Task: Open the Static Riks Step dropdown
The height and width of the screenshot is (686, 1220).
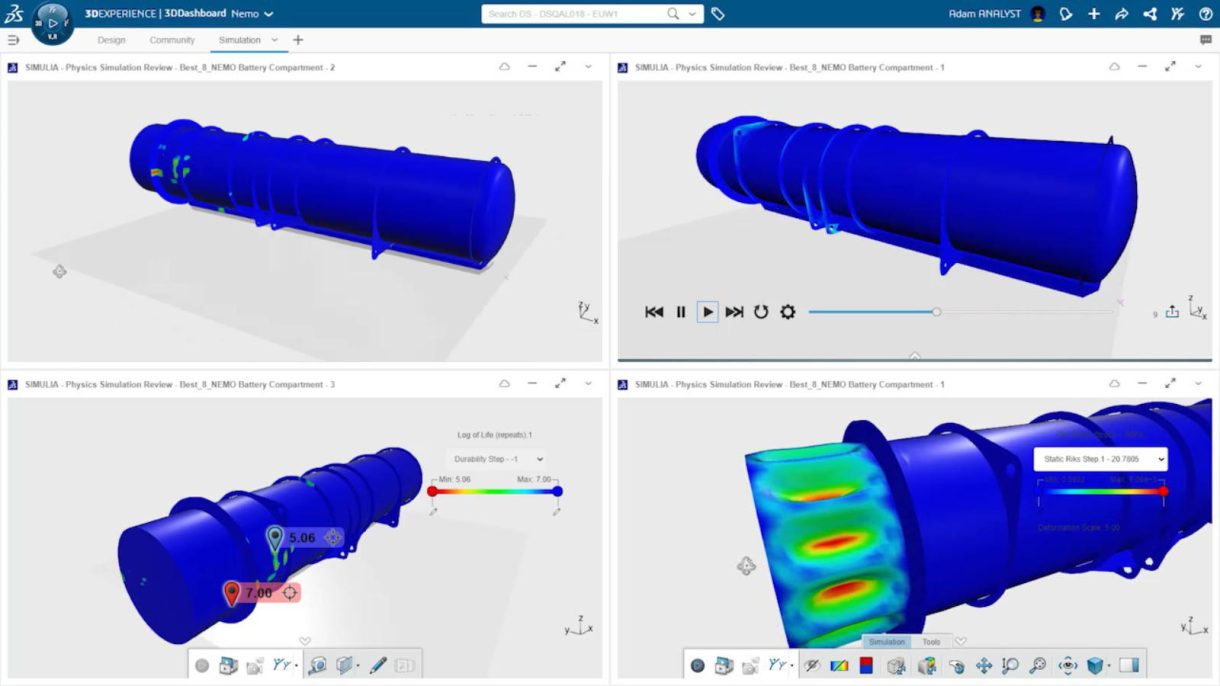Action: tap(1100, 459)
